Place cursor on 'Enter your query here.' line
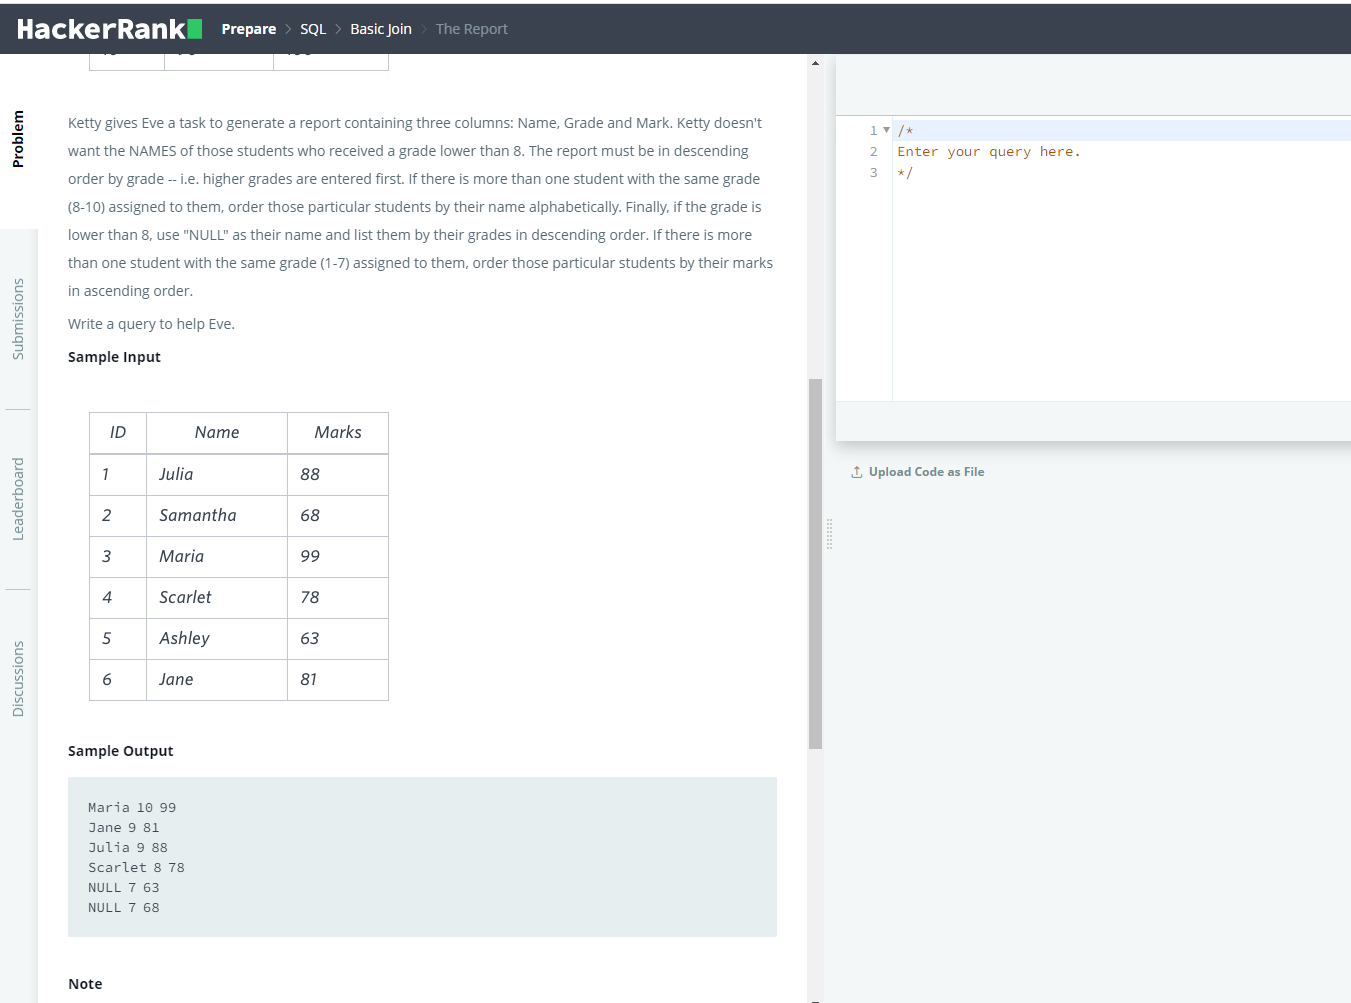 pyautogui.click(x=989, y=152)
